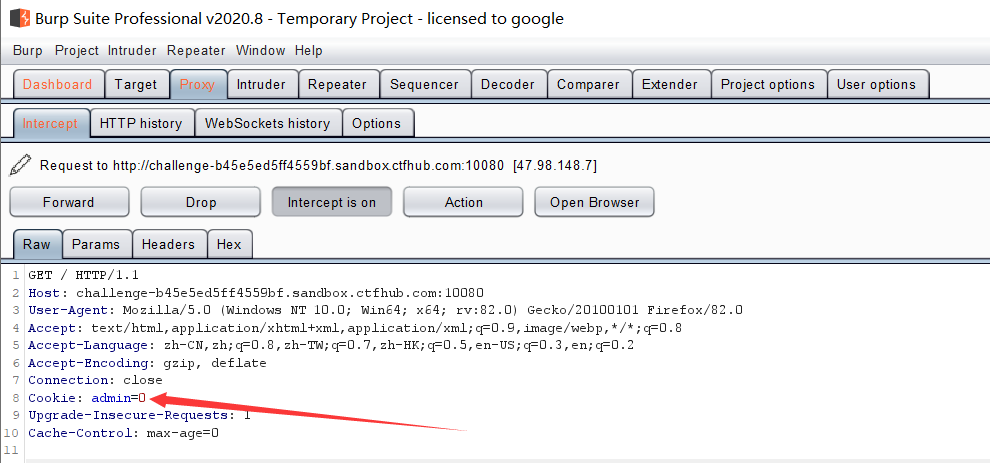Open the Decoder tab
The image size is (990, 463).
coord(507,84)
